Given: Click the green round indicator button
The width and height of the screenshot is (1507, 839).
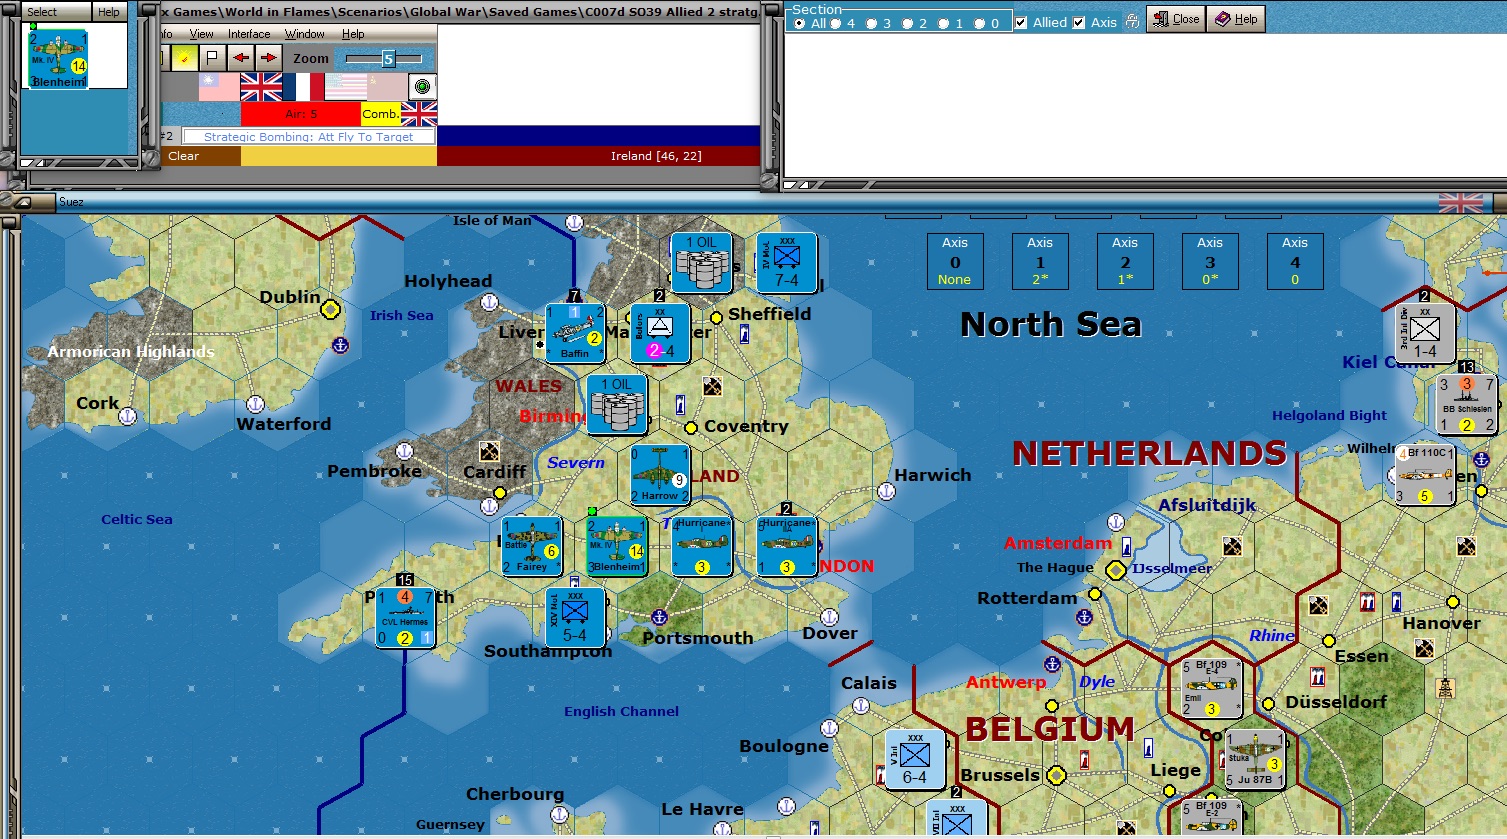Looking at the screenshot, I should (422, 87).
